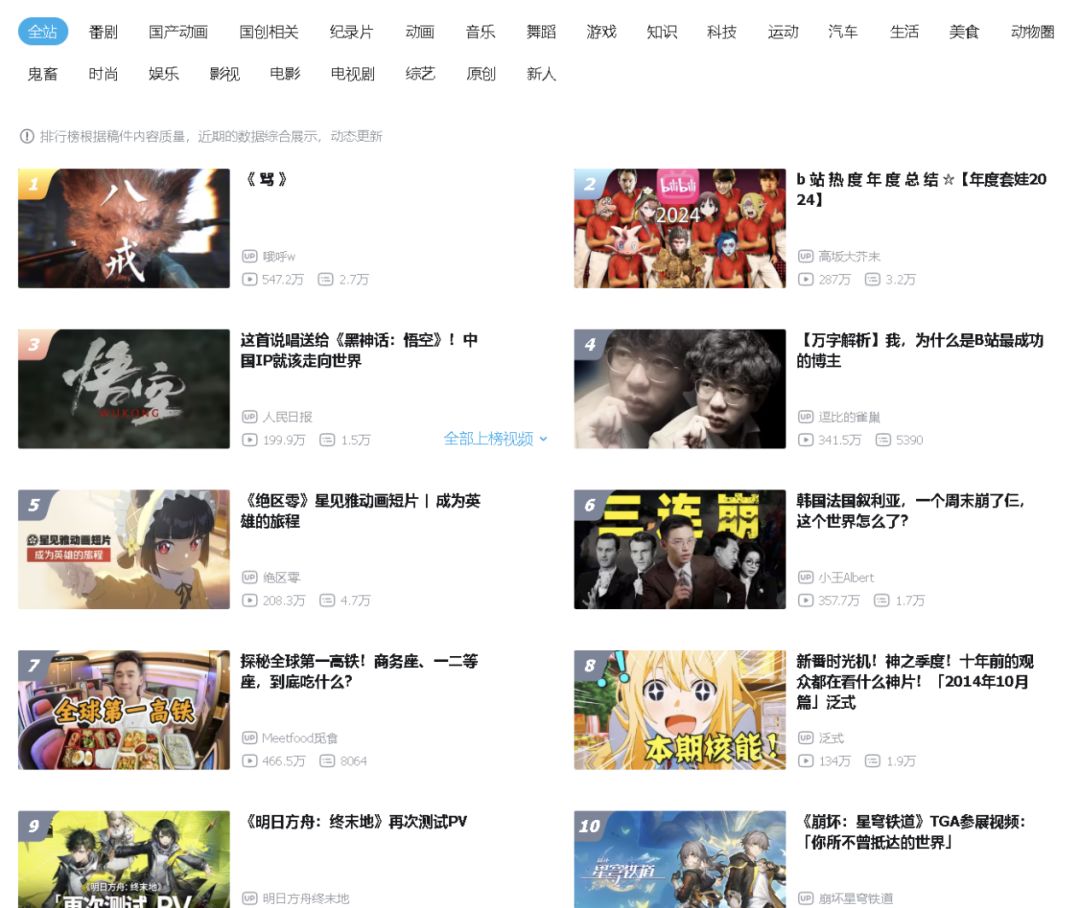Expand 全部上榜视频 dropdown
Screen dimensions: 1080x908
coord(495,439)
